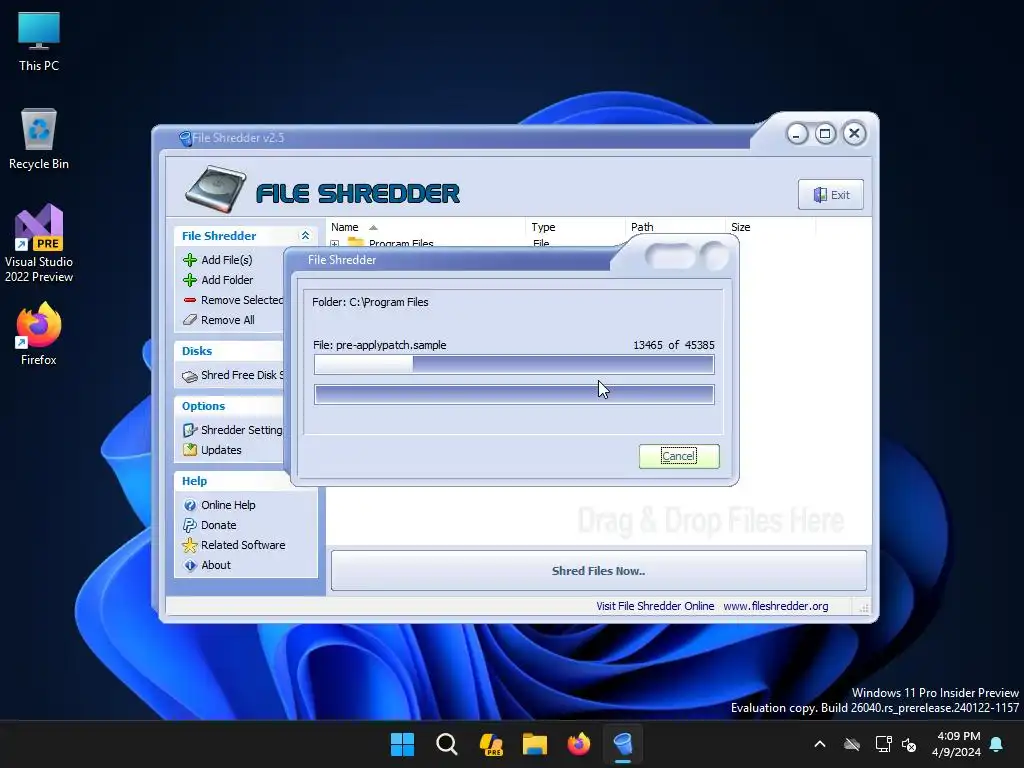Click the Updates package icon
The width and height of the screenshot is (1024, 768).
[x=190, y=450]
